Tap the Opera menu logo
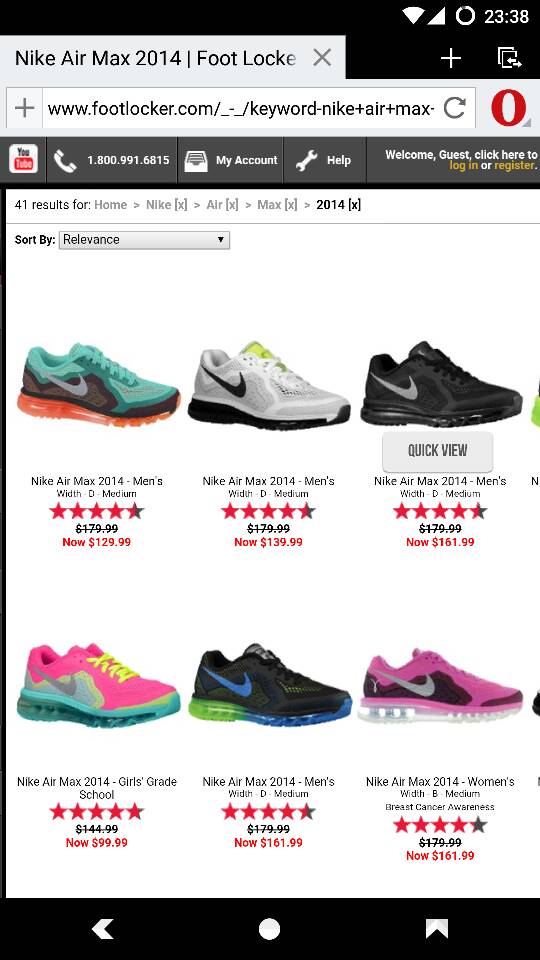 pos(508,108)
